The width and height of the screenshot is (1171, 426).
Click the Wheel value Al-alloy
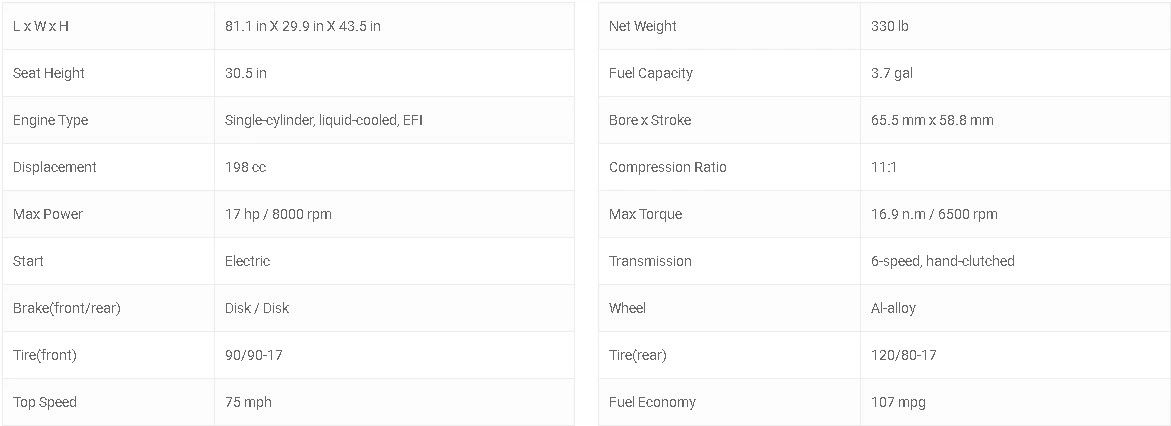[x=894, y=308]
